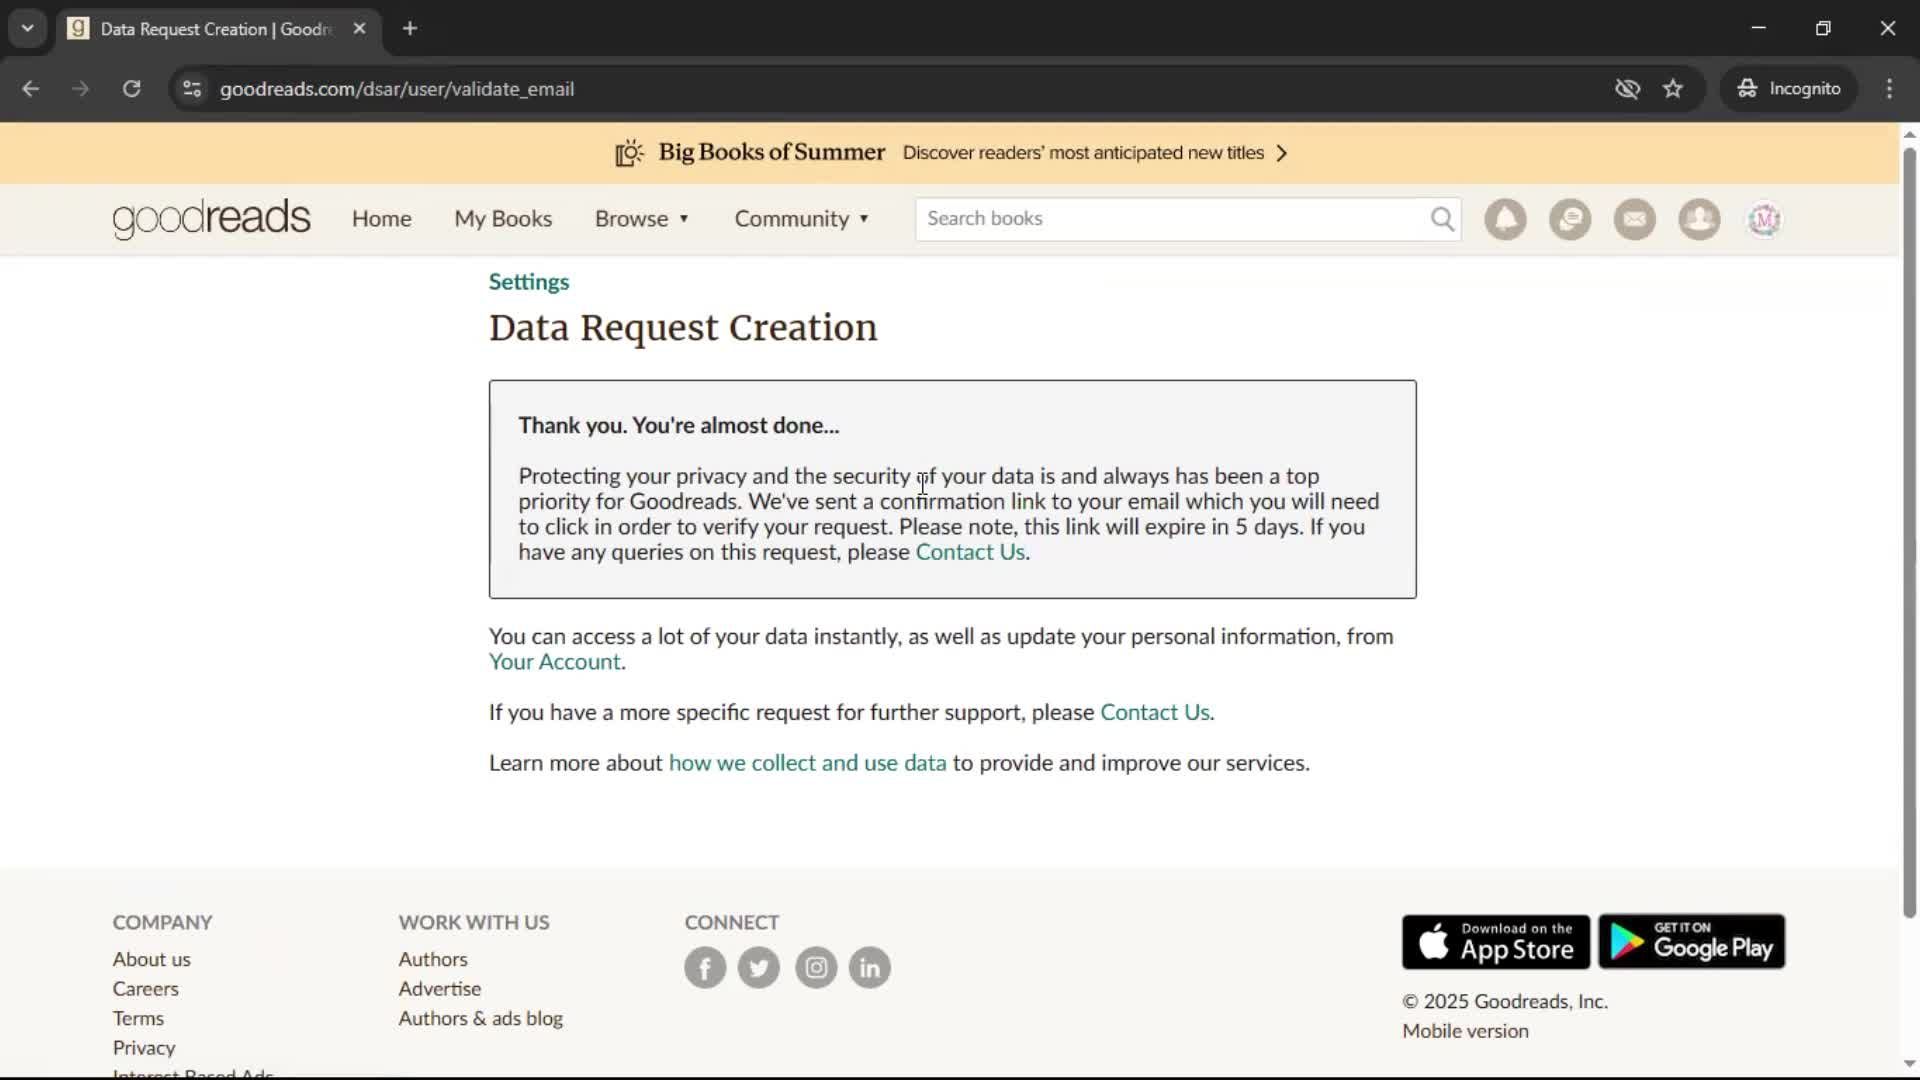This screenshot has height=1080, width=1920.
Task: Click the Incognito indicator button
Action: pos(1789,89)
